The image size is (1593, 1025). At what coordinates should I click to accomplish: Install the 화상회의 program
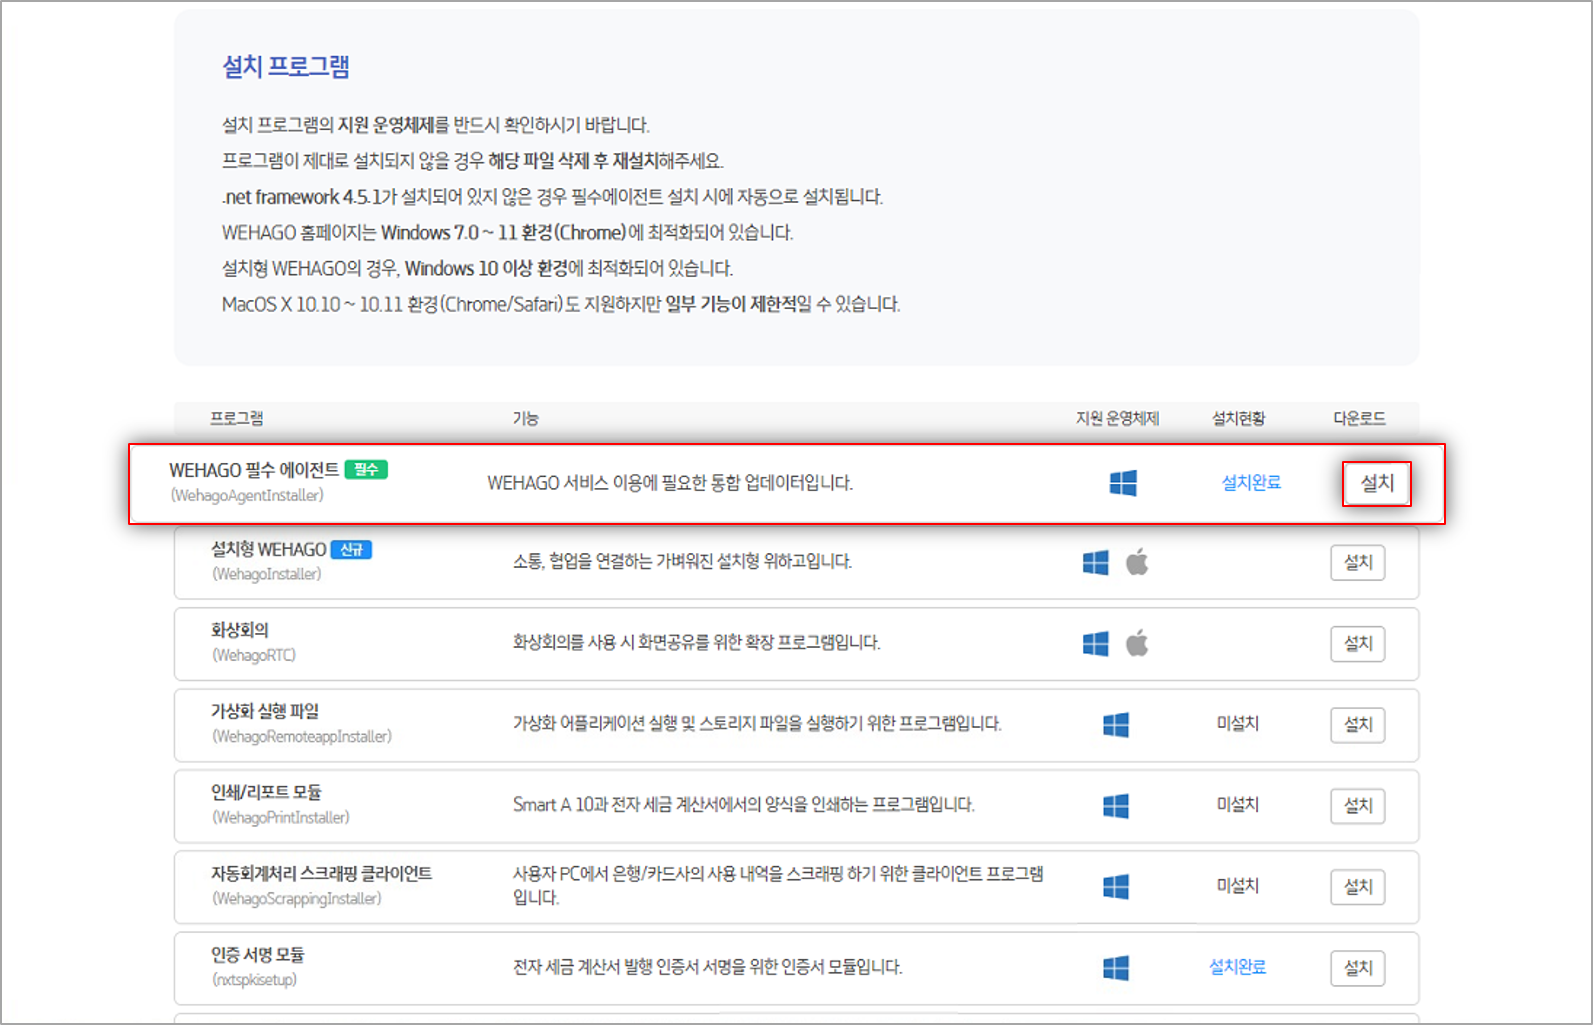point(1357,644)
